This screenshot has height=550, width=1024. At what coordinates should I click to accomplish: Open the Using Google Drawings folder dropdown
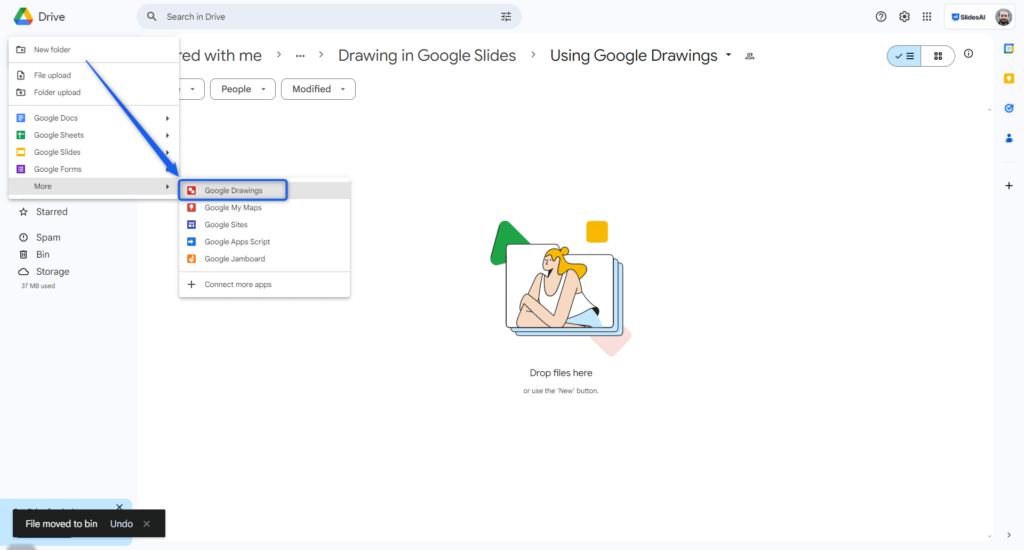(728, 55)
